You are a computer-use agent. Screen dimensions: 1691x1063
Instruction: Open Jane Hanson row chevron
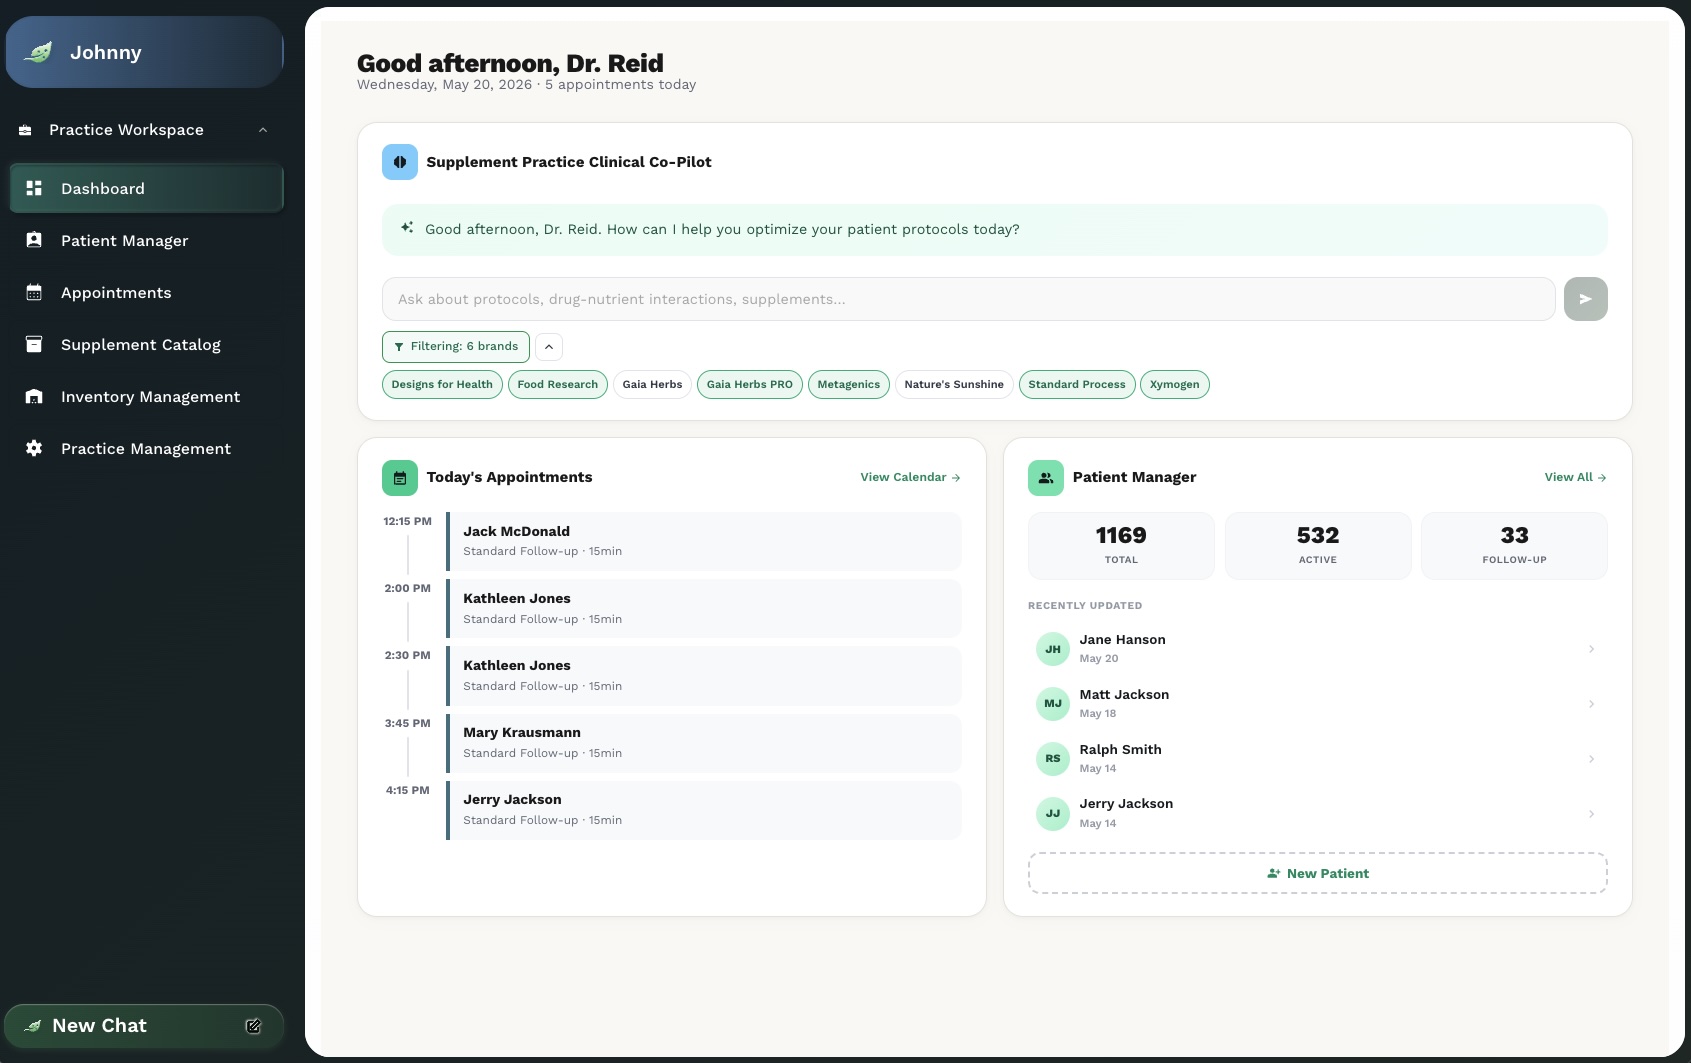[x=1591, y=649]
